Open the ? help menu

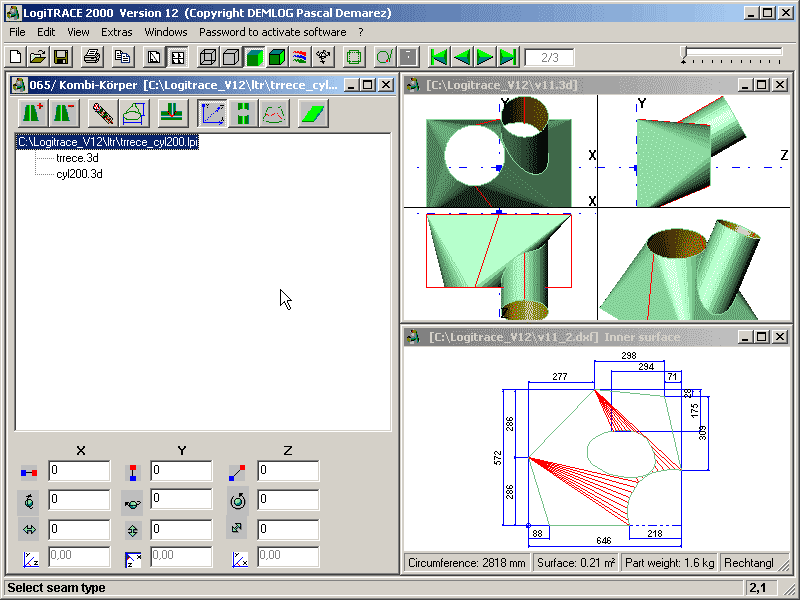click(x=361, y=32)
